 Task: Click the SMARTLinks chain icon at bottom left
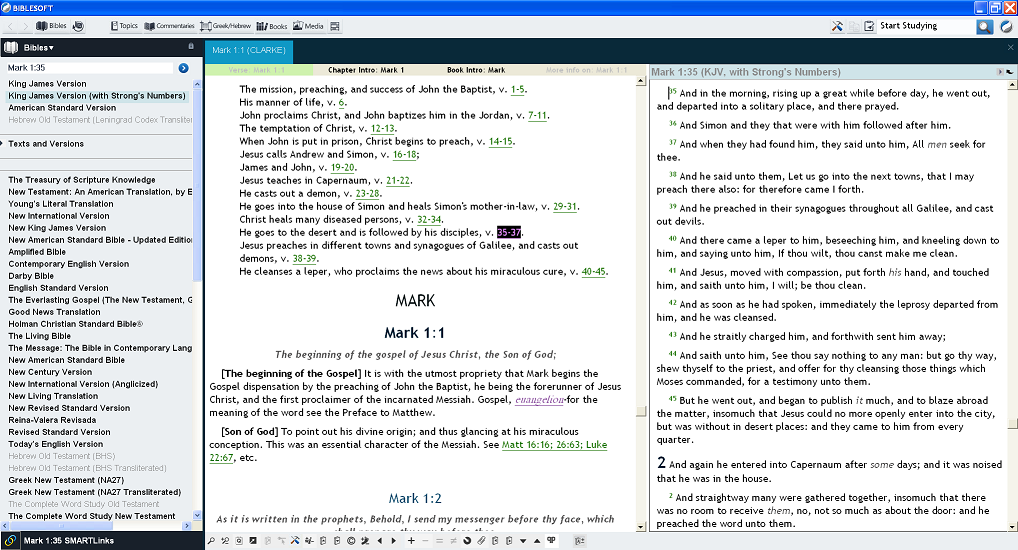pos(10,540)
